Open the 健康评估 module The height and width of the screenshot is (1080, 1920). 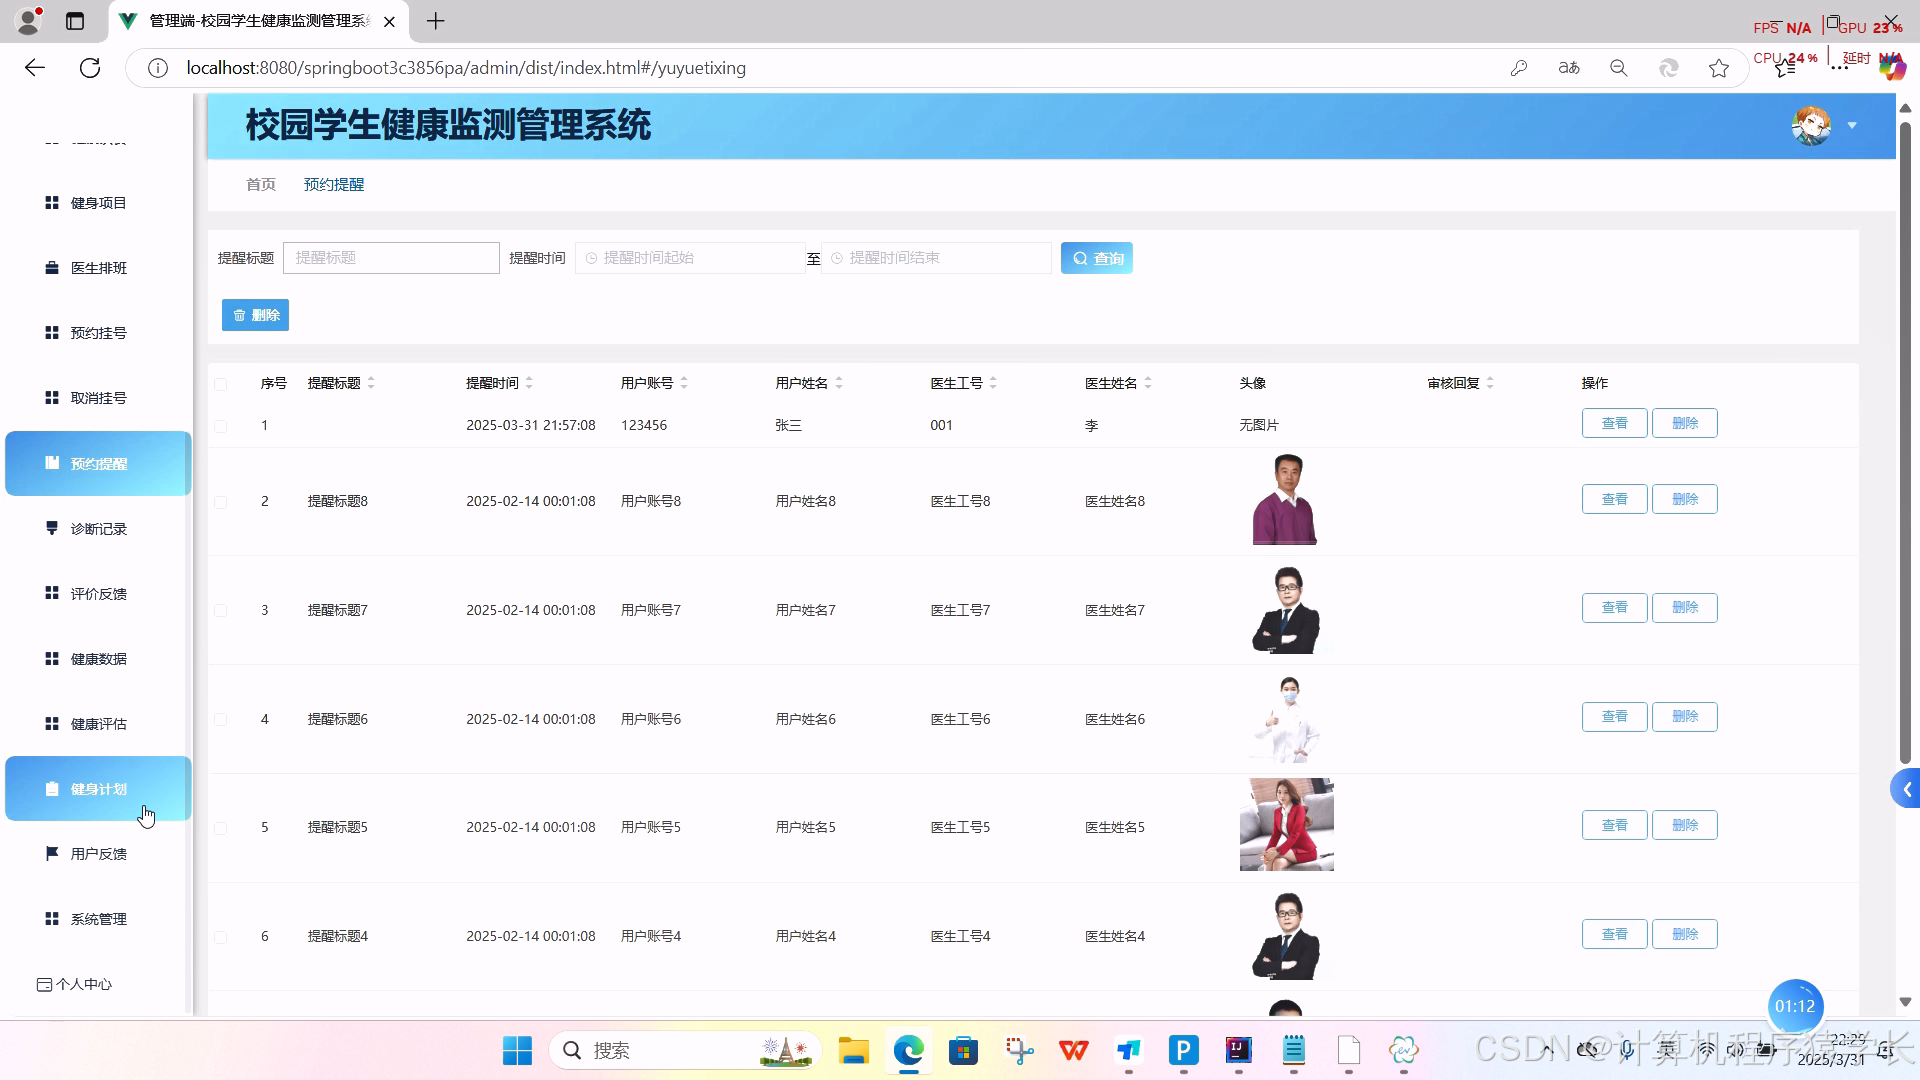[97, 723]
